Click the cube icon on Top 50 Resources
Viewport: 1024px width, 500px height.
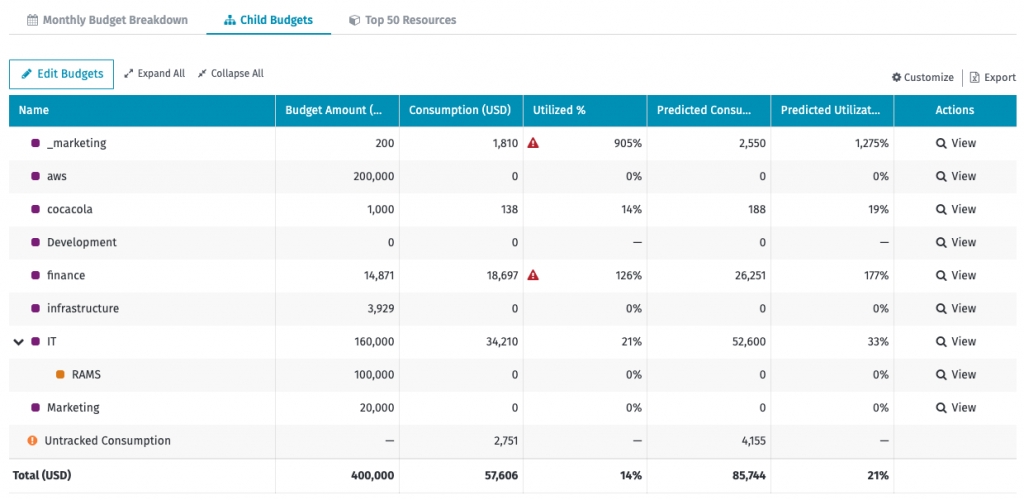coord(354,20)
